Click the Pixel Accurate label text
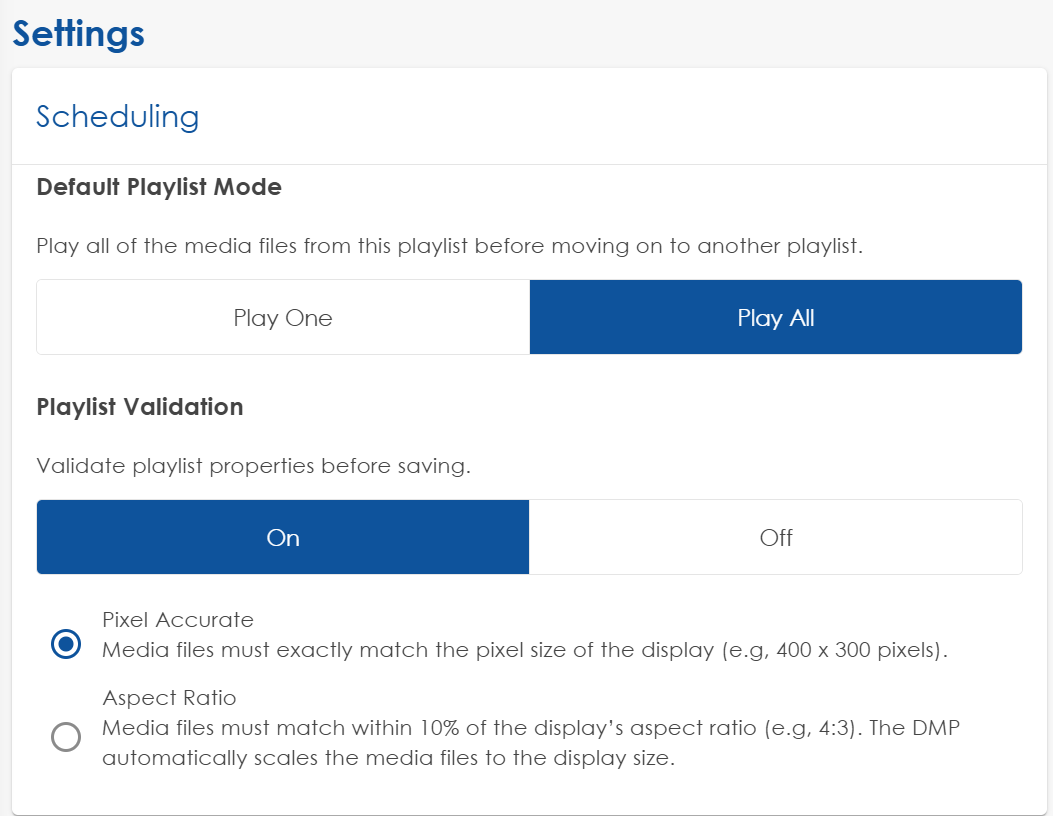Image resolution: width=1053 pixels, height=816 pixels. [179, 620]
